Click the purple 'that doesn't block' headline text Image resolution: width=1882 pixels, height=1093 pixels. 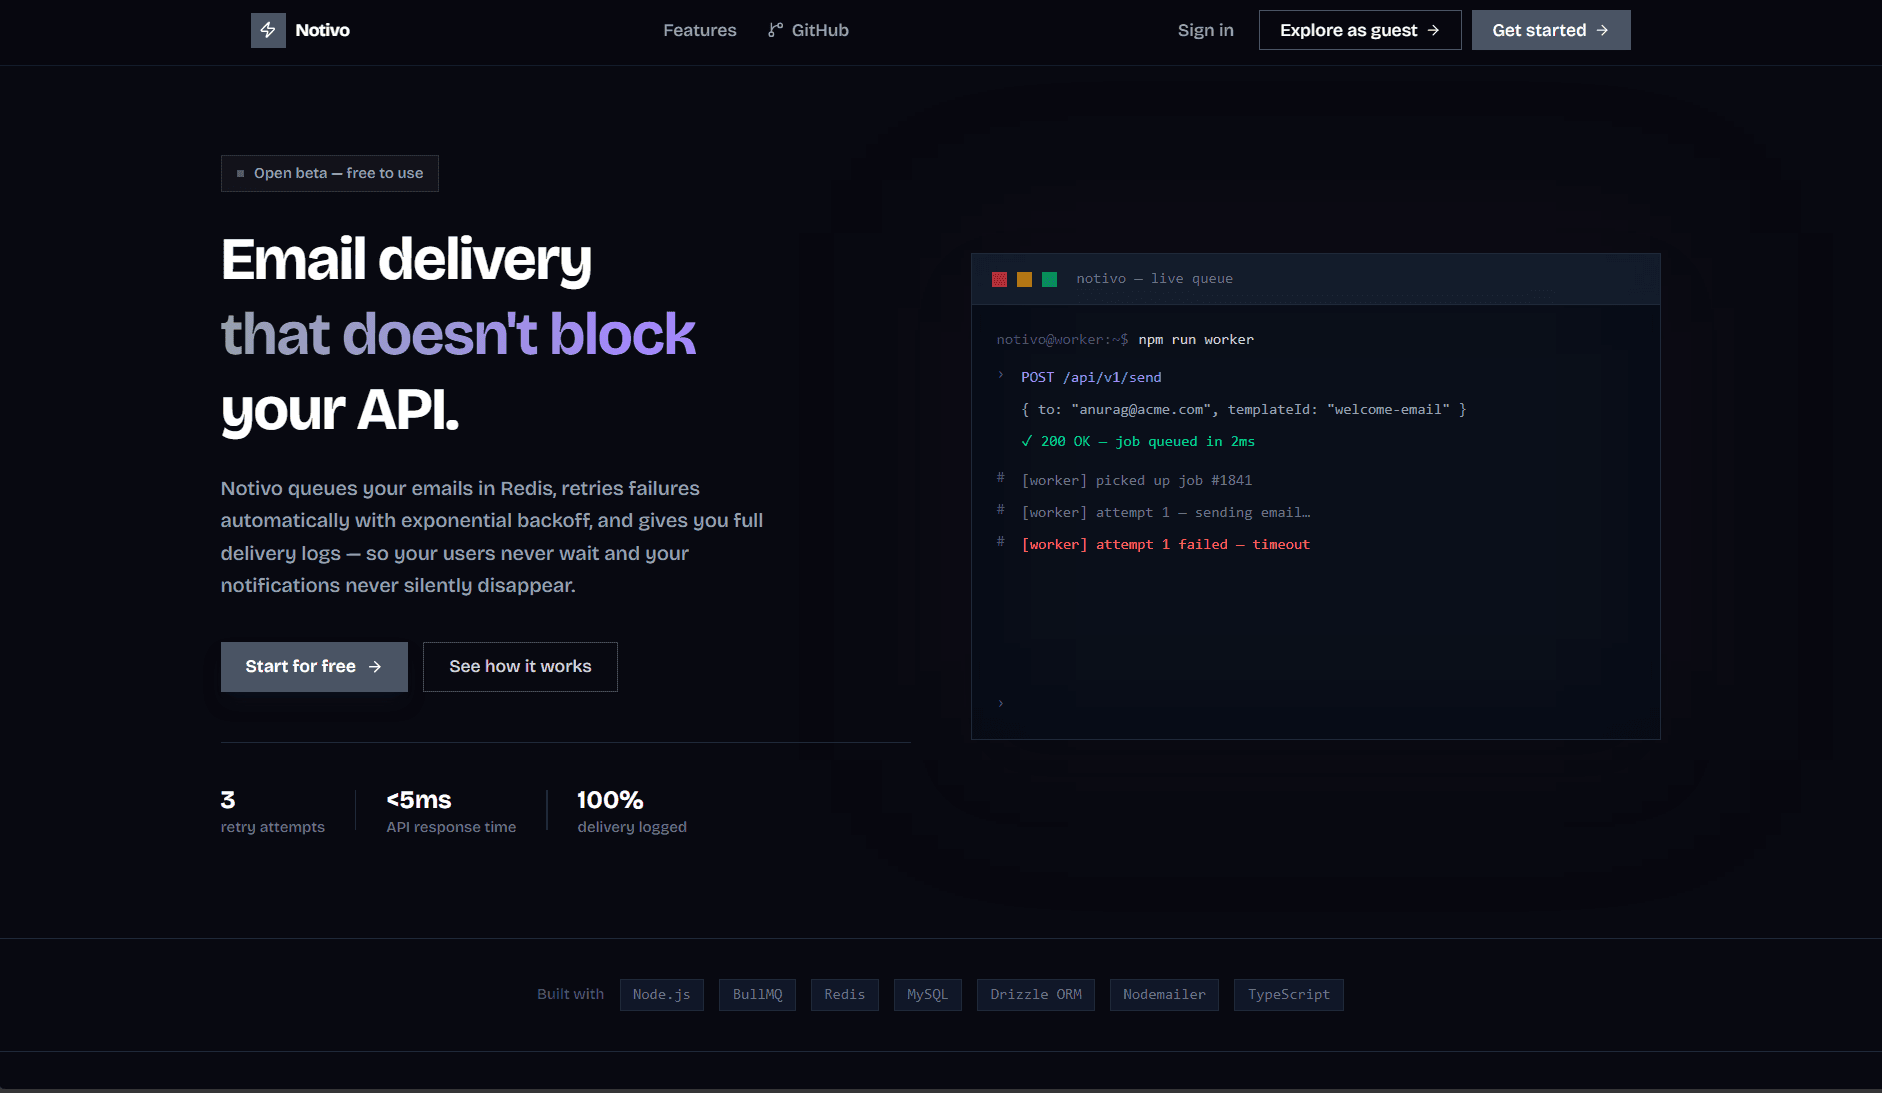[458, 334]
